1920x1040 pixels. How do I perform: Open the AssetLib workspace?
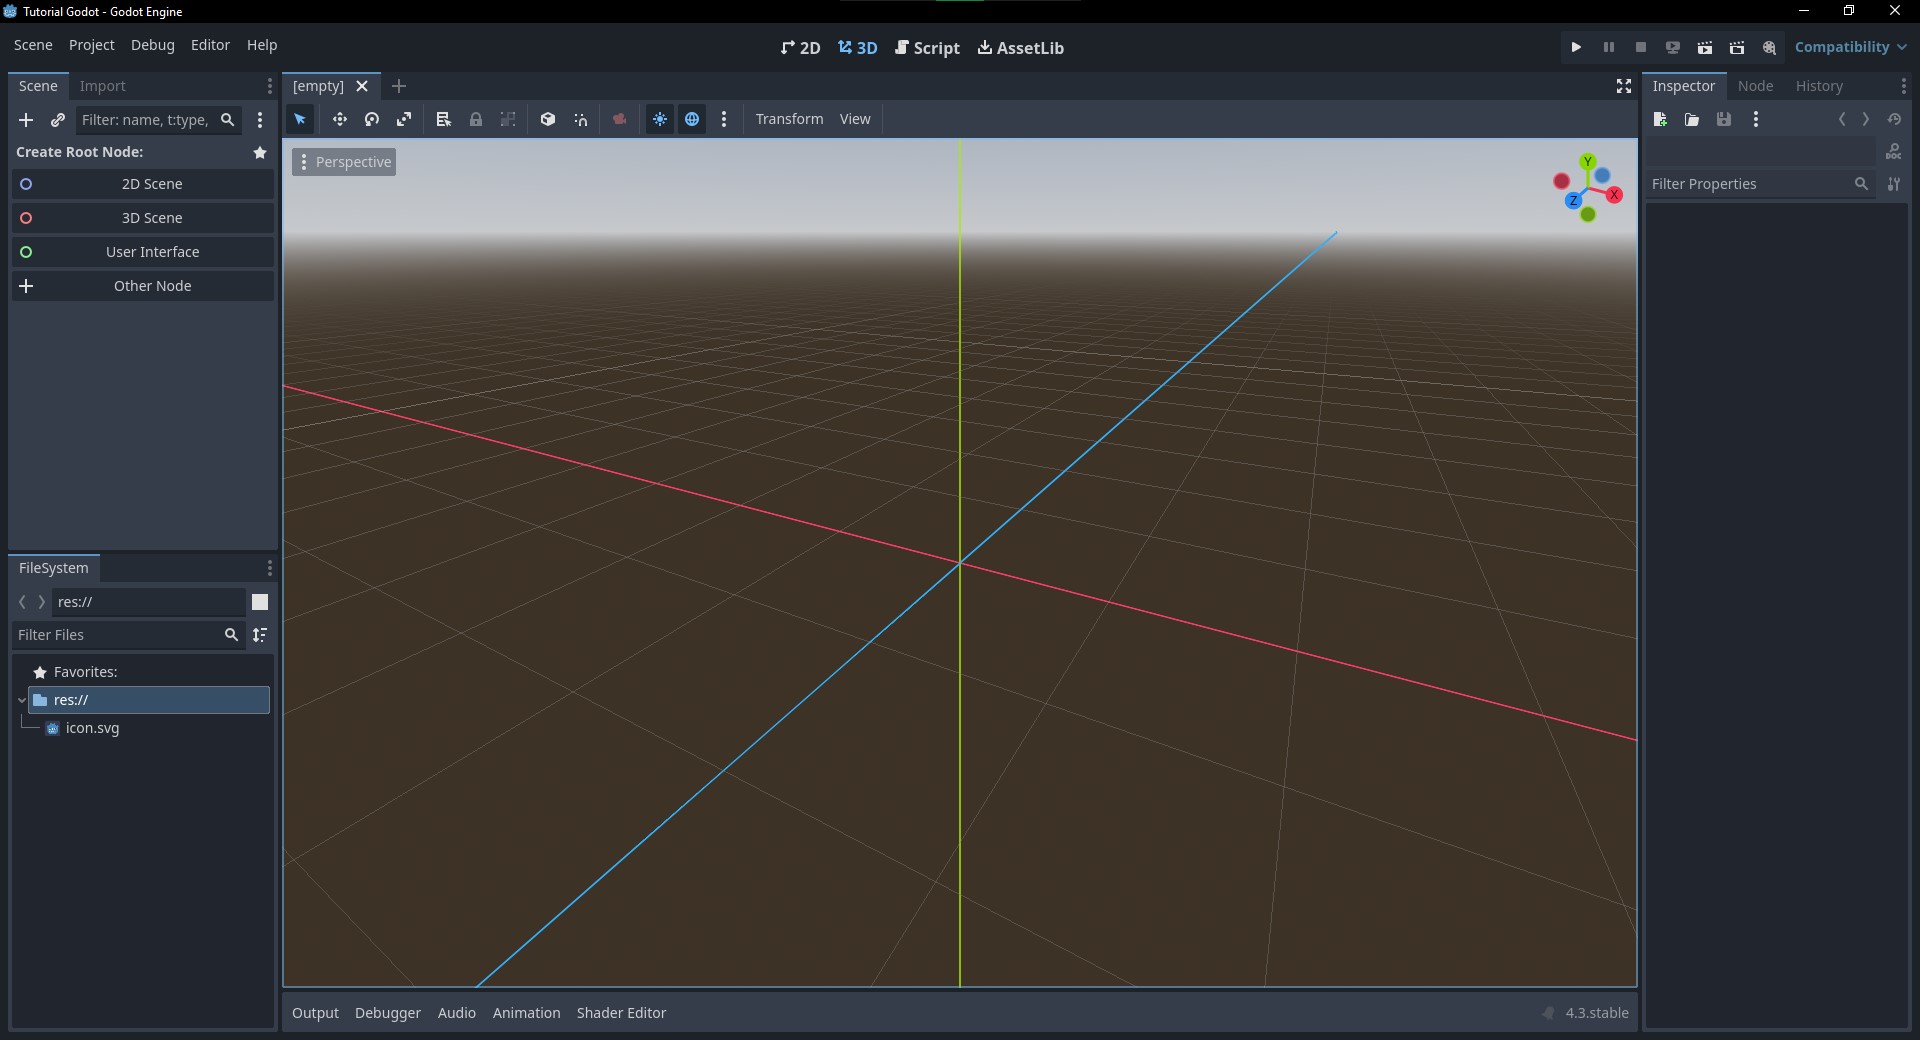[1020, 47]
